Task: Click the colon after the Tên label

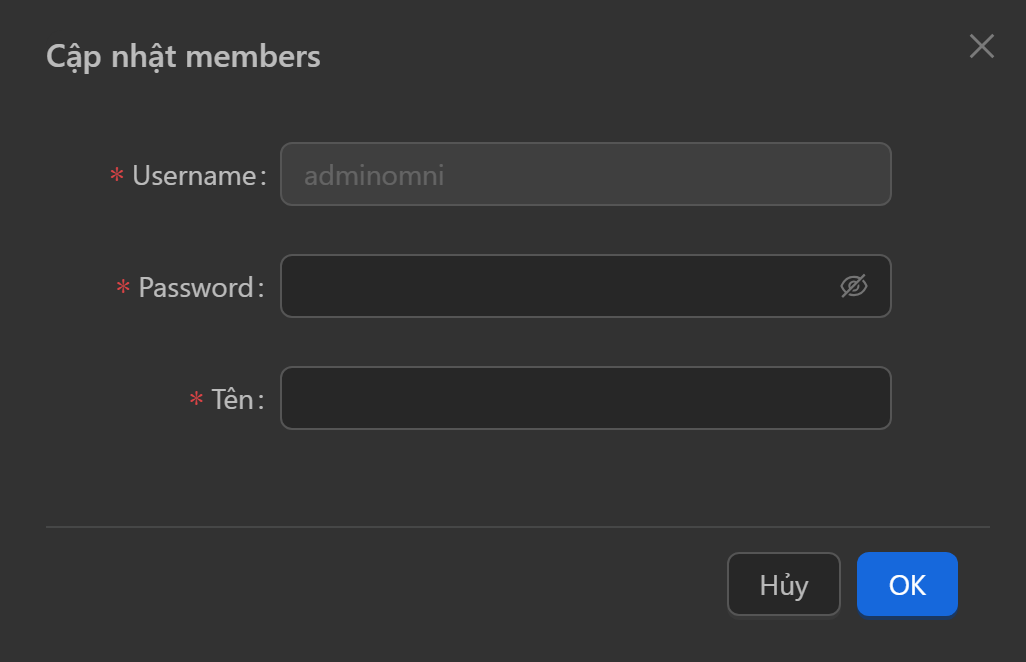Action: tap(260, 402)
